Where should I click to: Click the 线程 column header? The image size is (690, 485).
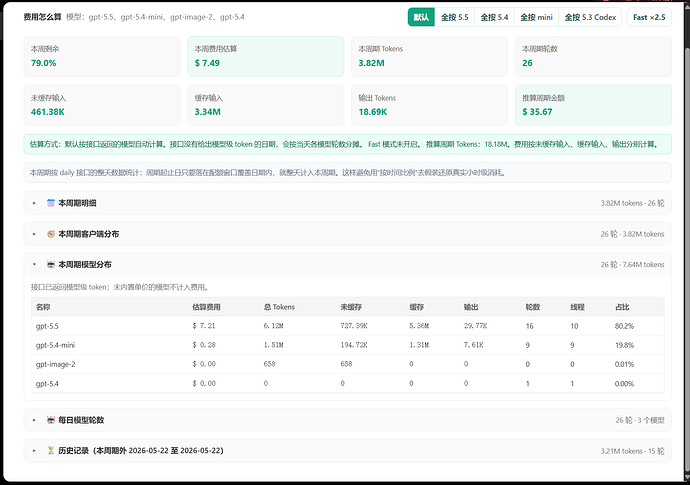point(577,307)
